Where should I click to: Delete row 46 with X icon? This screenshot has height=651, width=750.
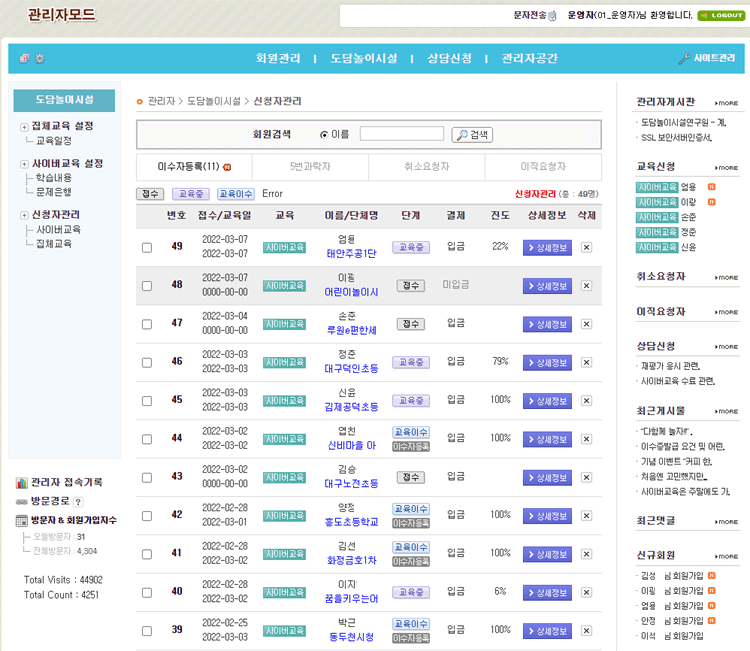click(x=586, y=362)
